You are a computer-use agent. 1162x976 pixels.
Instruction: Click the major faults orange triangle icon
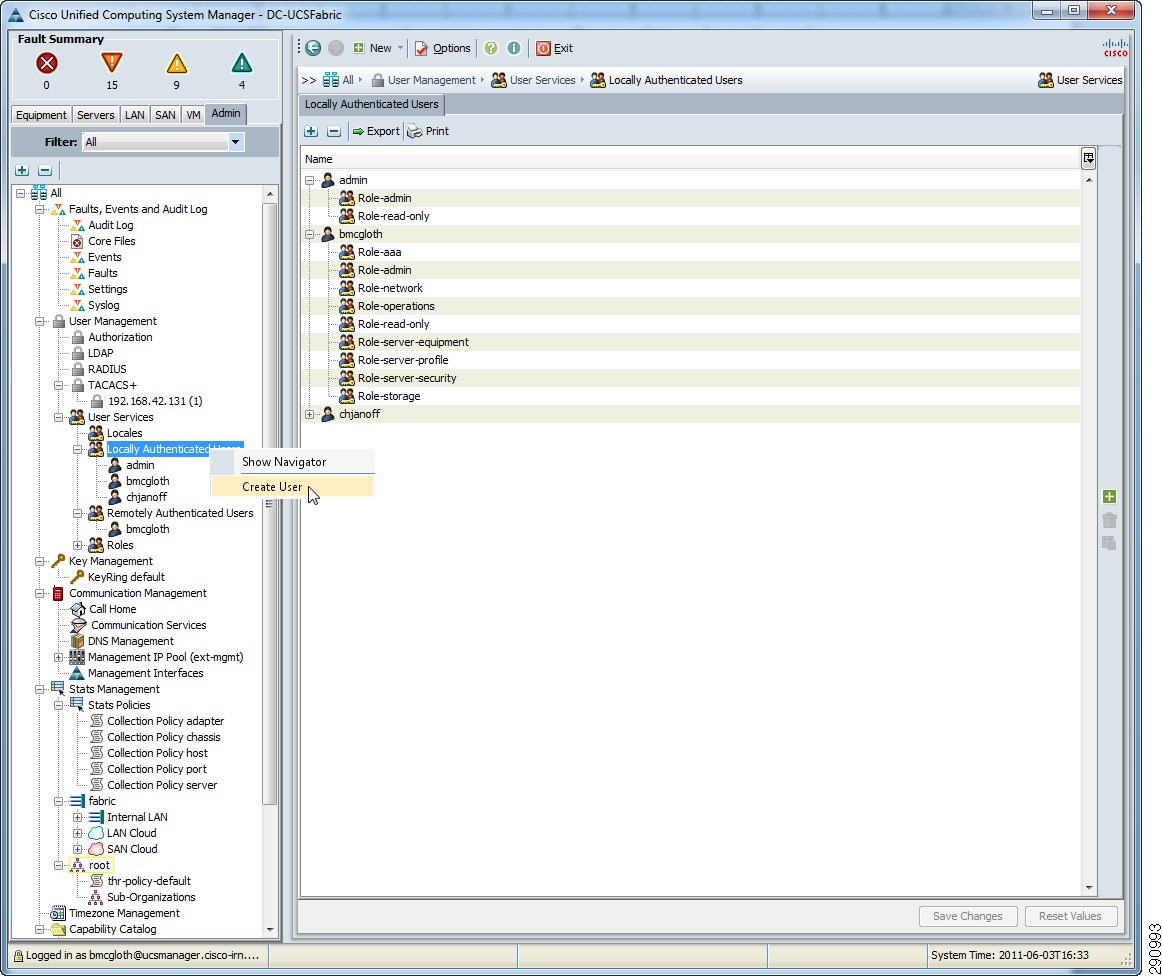click(x=112, y=63)
